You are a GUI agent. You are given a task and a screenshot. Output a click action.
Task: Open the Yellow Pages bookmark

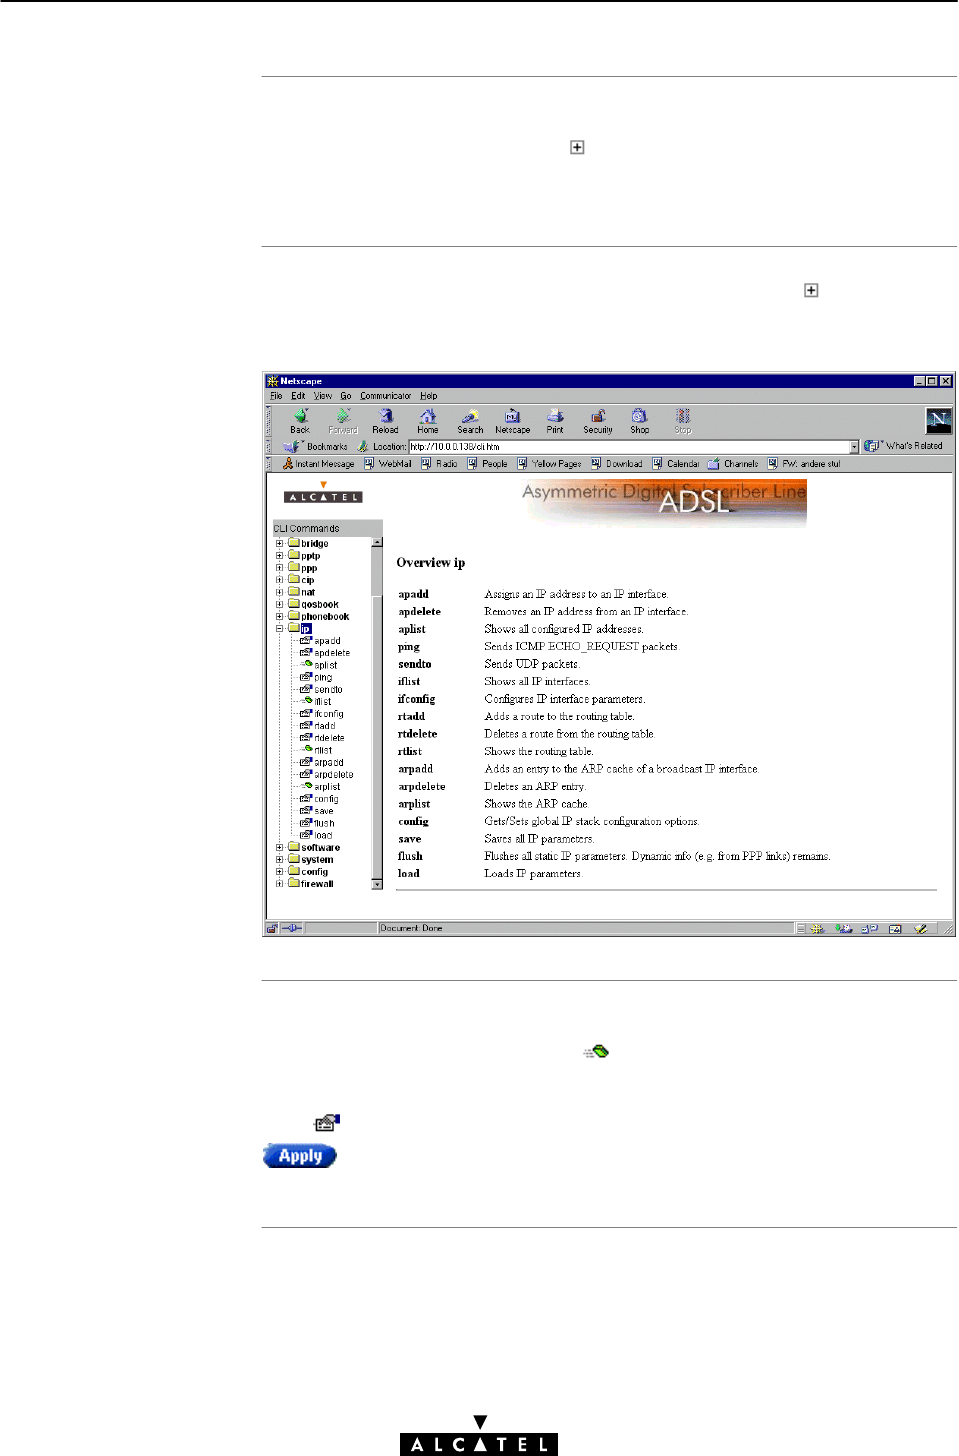[549, 464]
